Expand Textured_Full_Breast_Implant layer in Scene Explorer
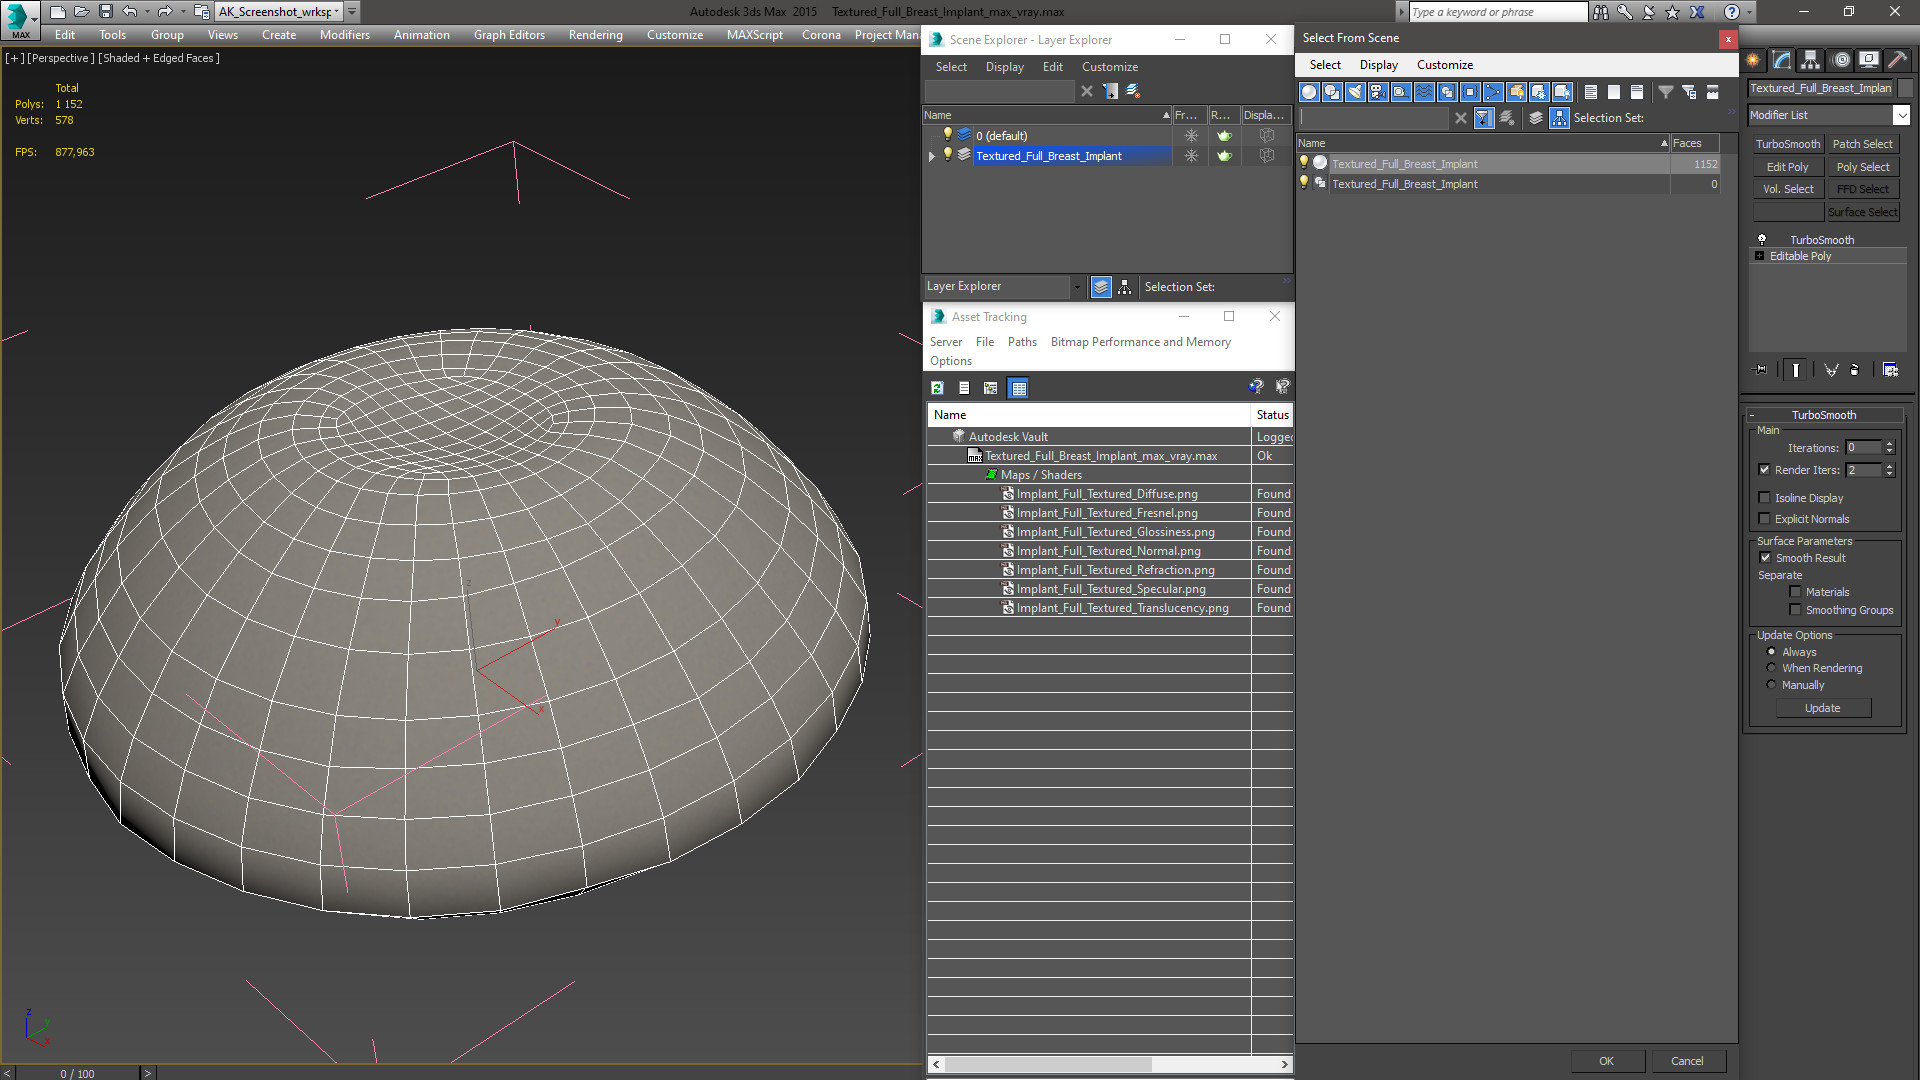Screen dimensions: 1920x1080 pos(932,156)
